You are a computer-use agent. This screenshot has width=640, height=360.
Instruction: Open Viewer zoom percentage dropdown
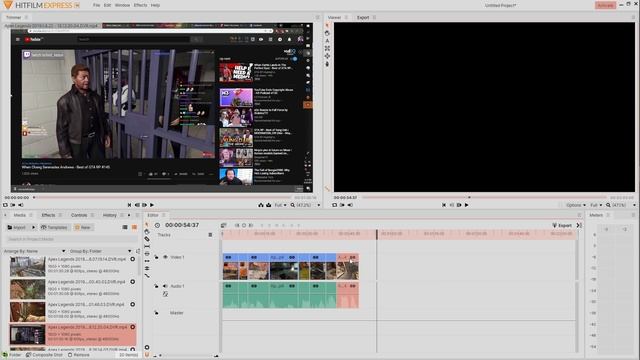[x=634, y=205]
